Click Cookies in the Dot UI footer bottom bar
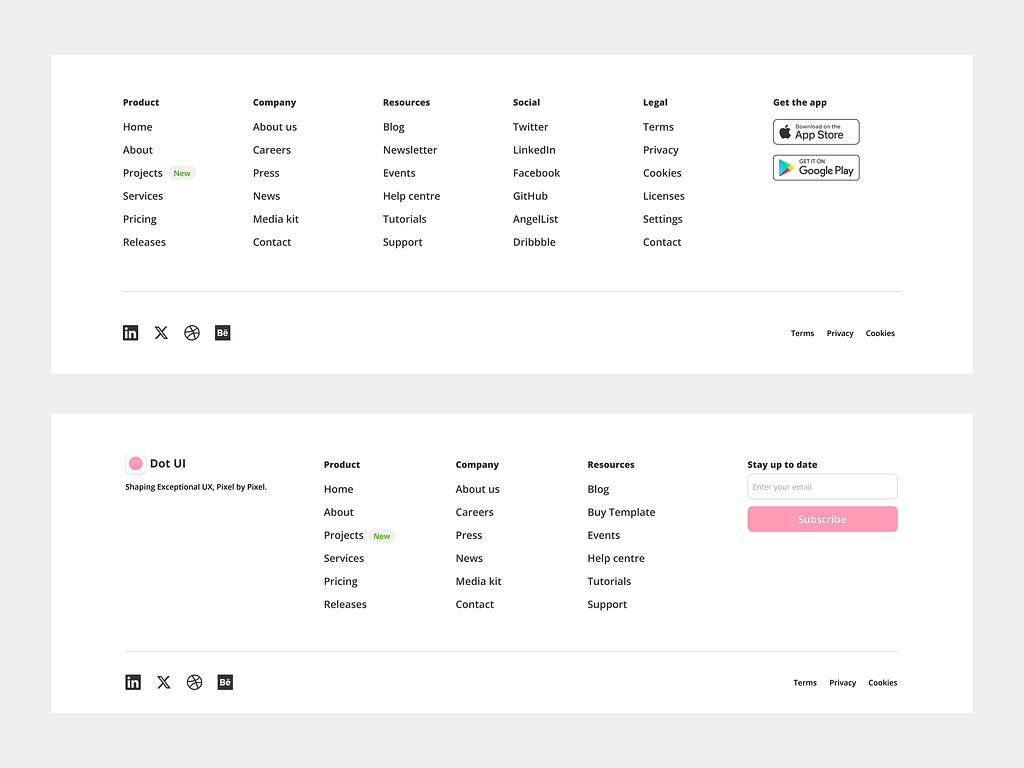Screen dimensions: 1024x768 tap(883, 682)
